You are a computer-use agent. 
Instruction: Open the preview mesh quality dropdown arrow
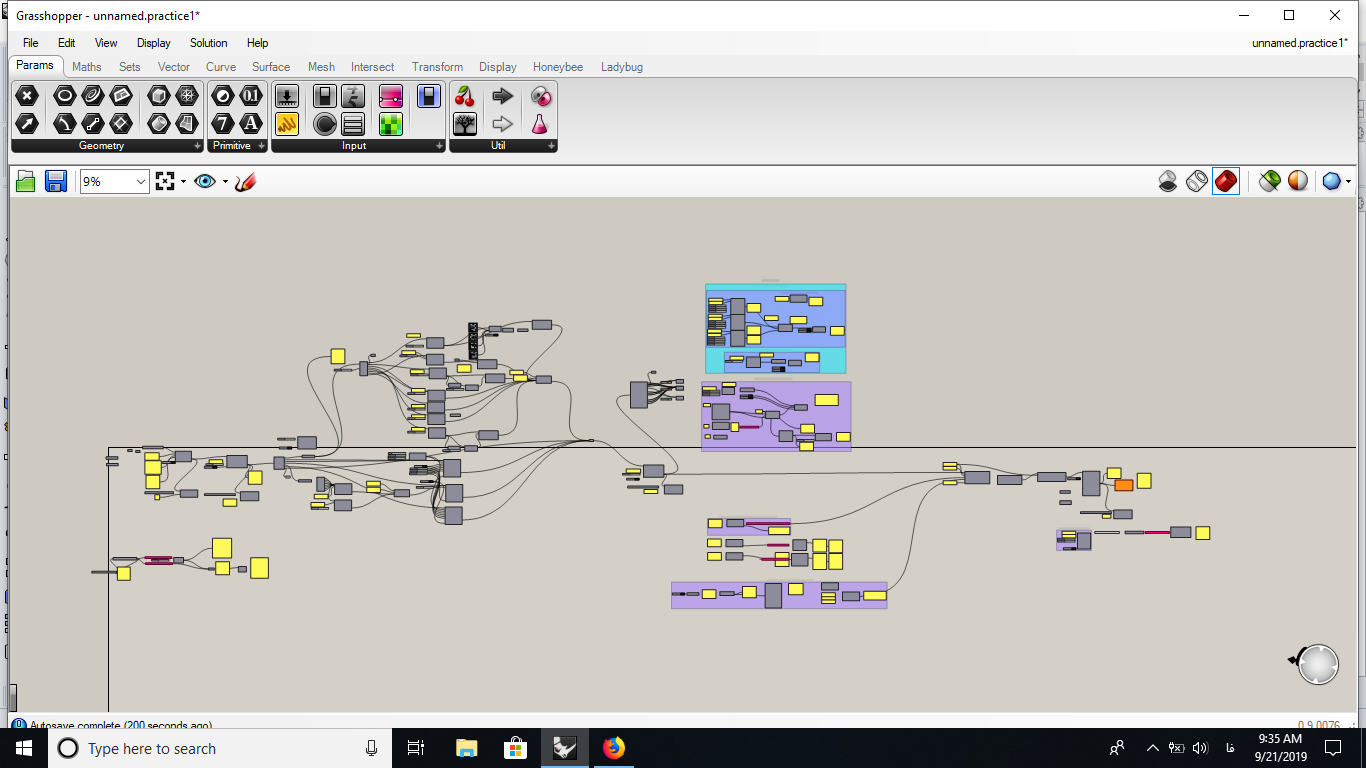pyautogui.click(x=1349, y=182)
